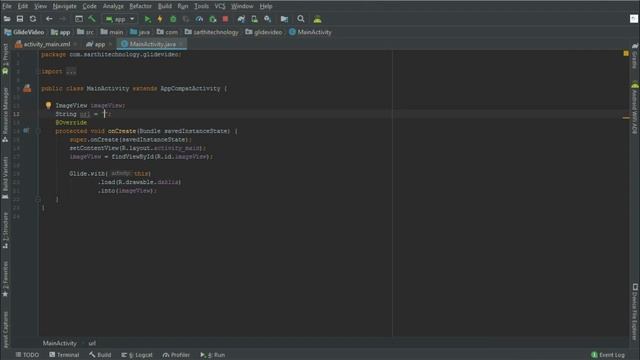Navigate back with the left arrow

point(49,19)
